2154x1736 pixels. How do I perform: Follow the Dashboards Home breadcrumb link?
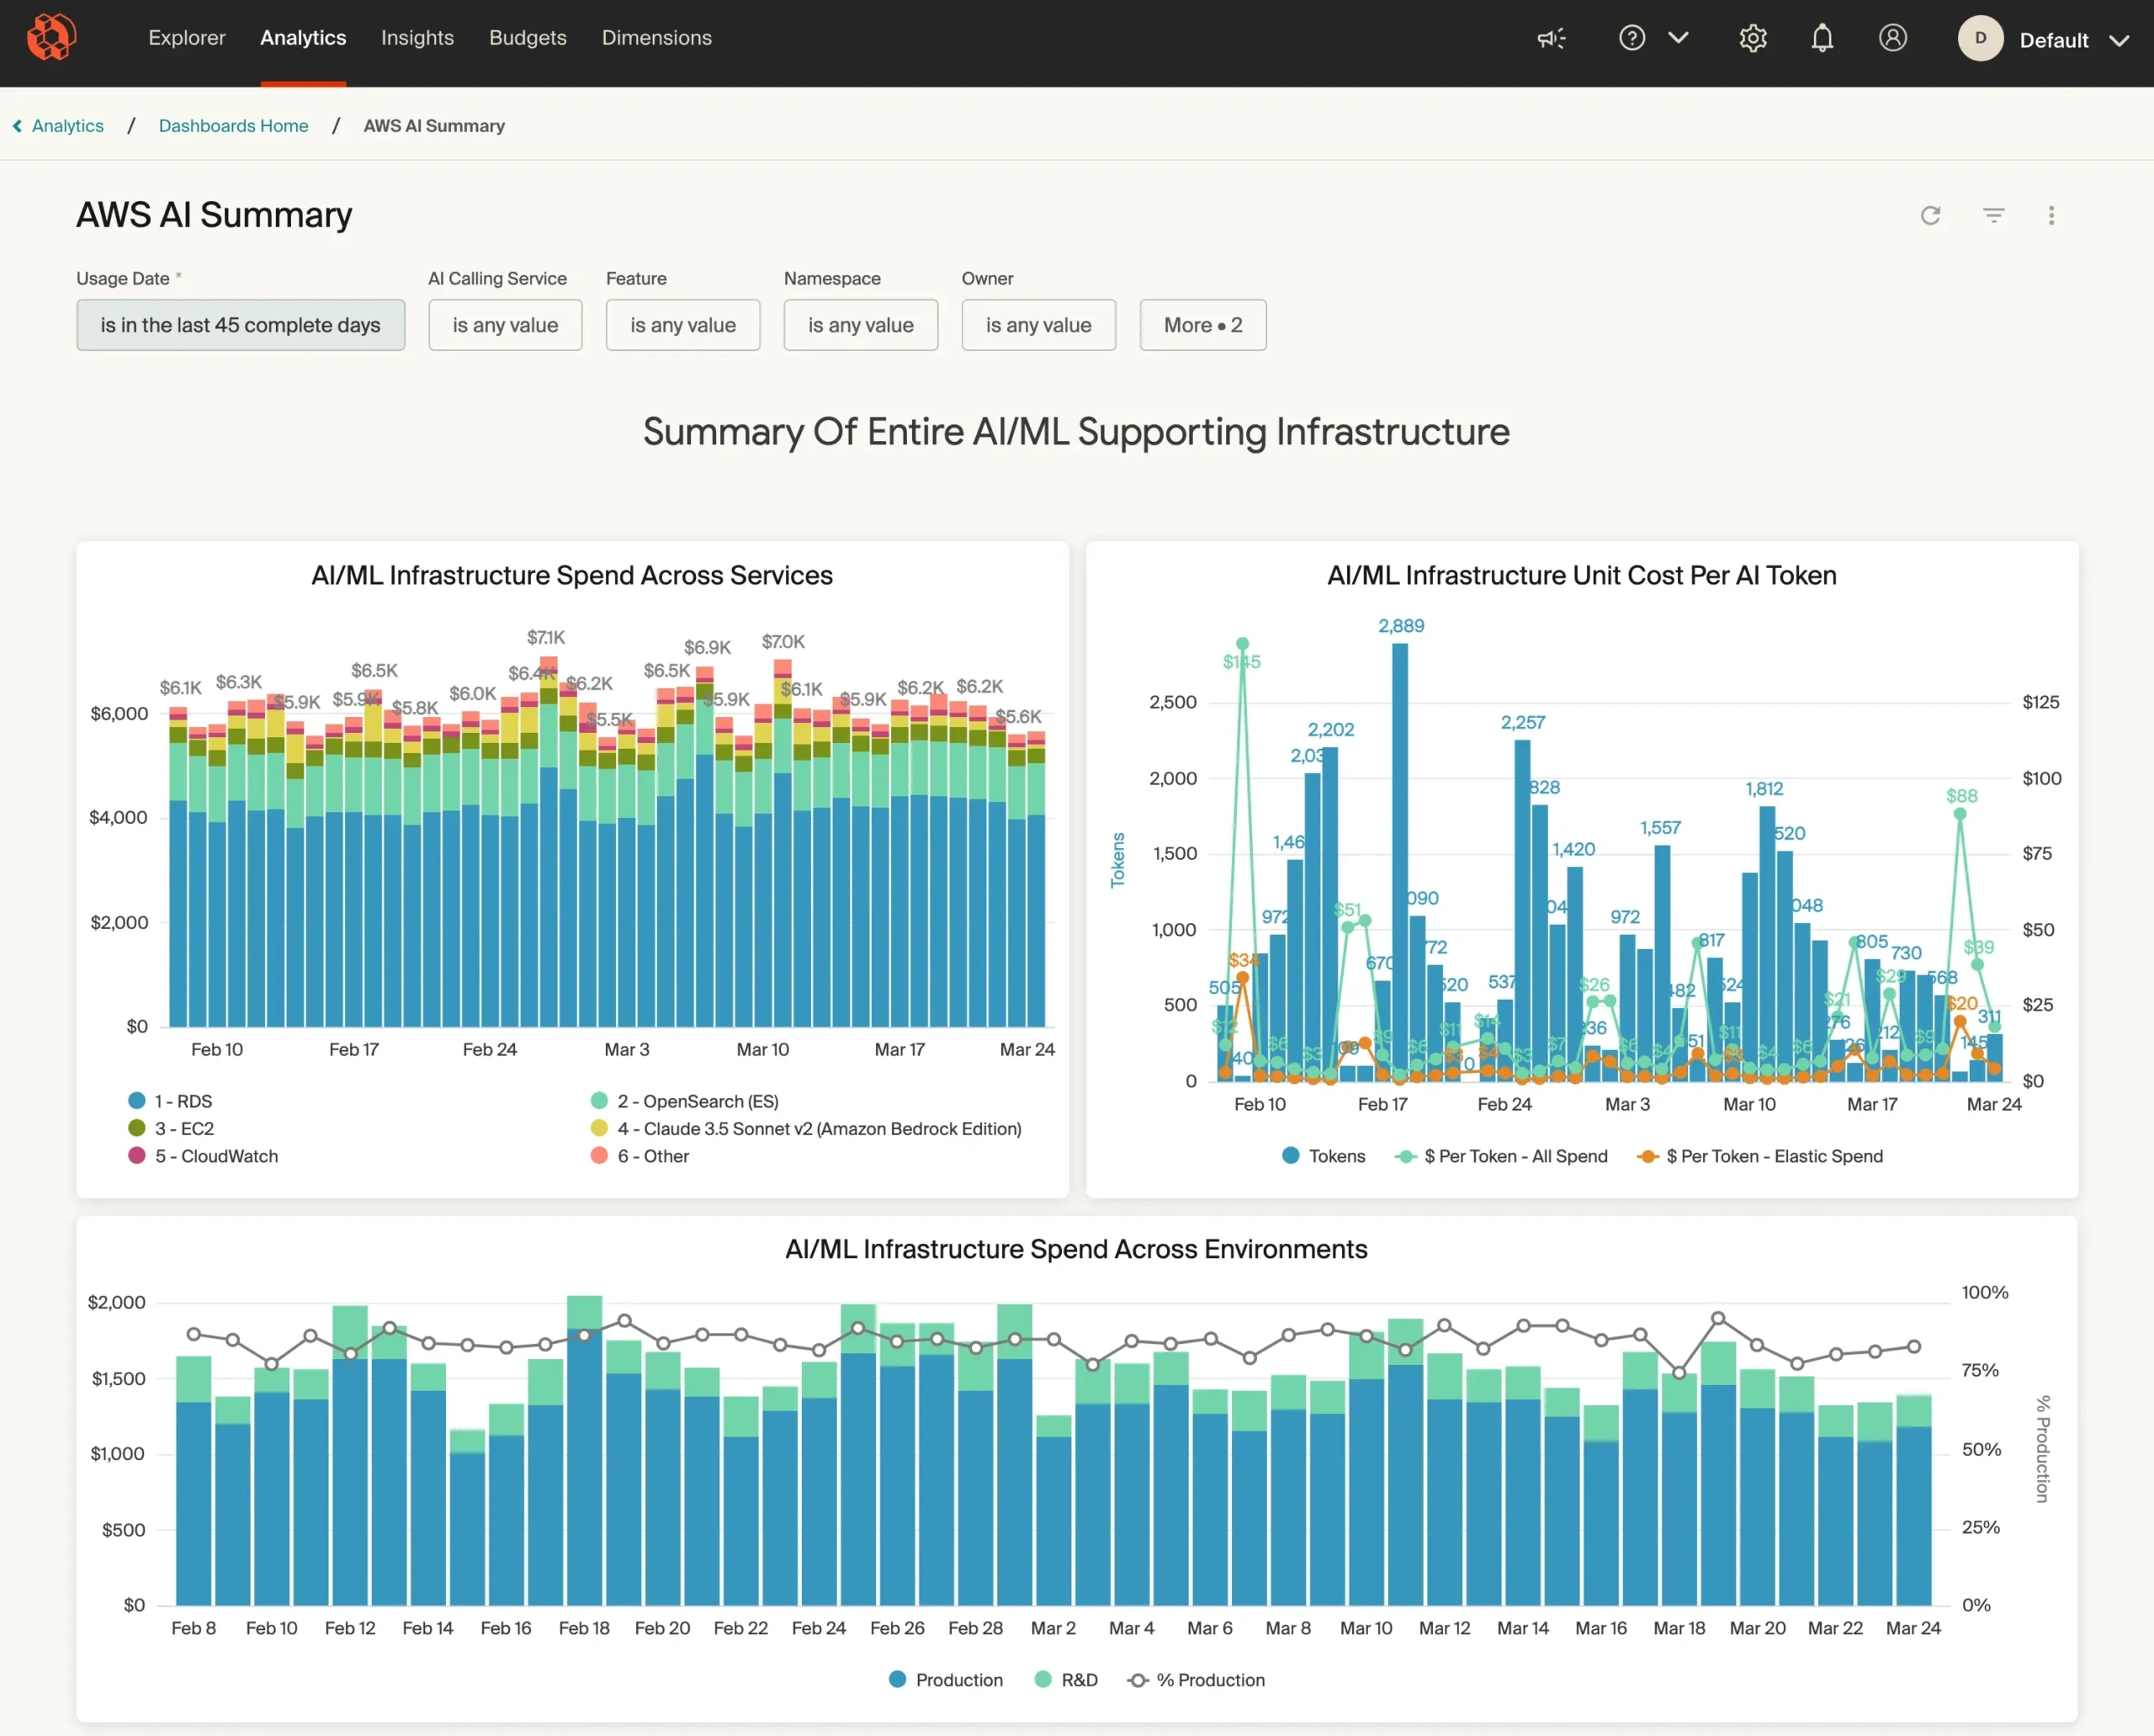(233, 126)
